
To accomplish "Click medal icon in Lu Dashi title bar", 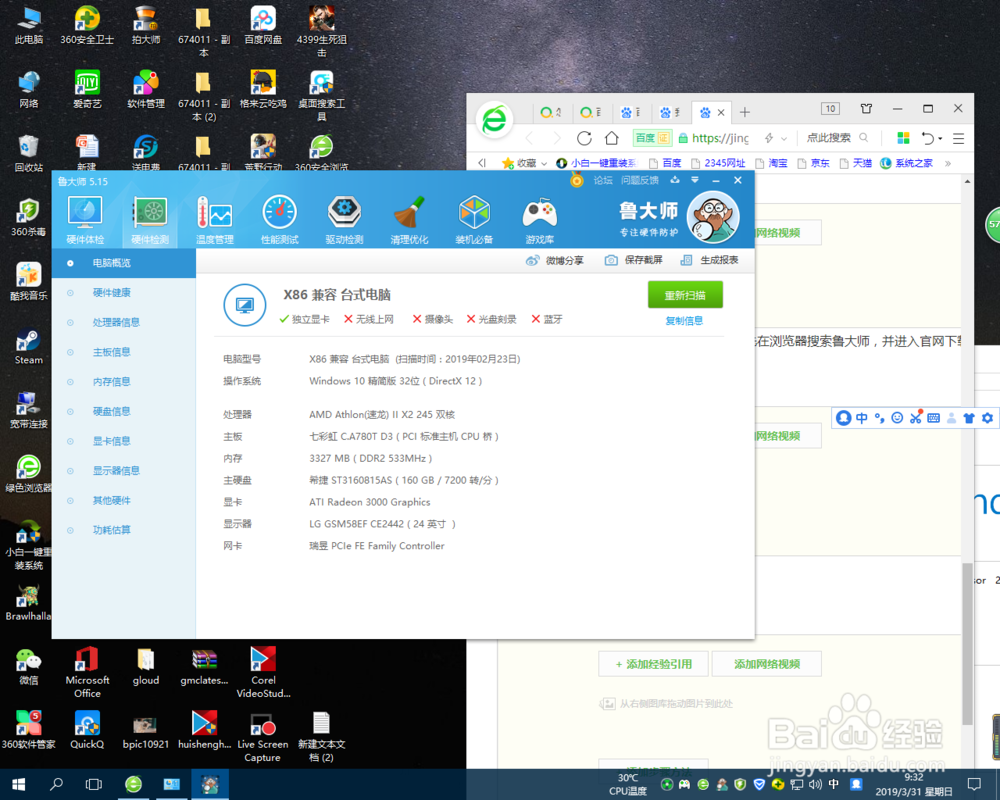I will [x=577, y=181].
